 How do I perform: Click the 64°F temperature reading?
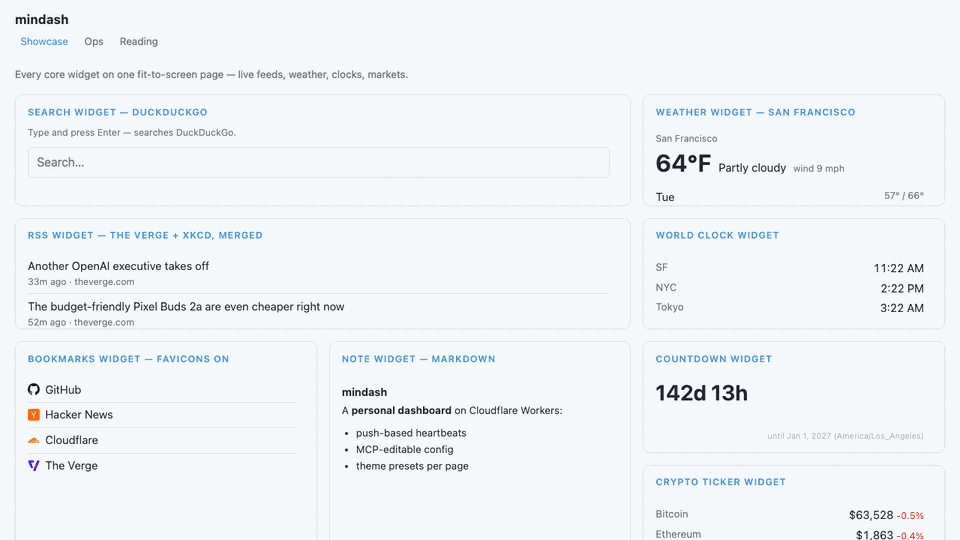[683, 163]
